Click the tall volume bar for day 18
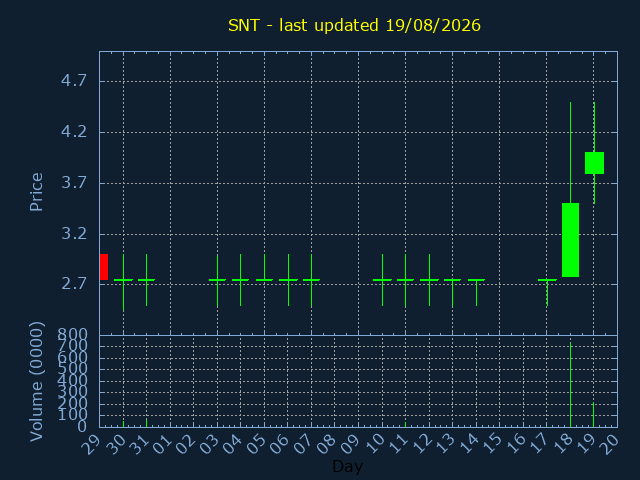 point(570,384)
